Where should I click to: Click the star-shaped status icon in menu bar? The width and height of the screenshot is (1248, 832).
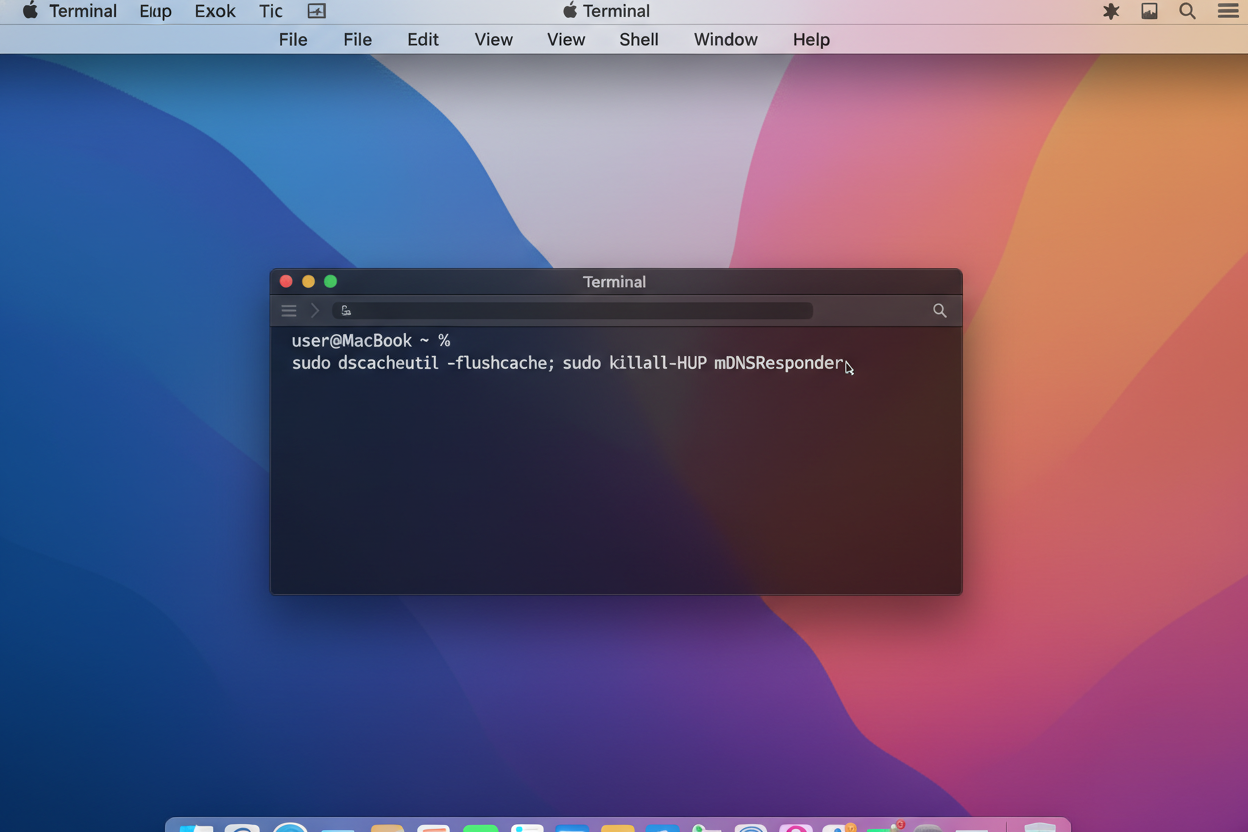coord(1111,12)
